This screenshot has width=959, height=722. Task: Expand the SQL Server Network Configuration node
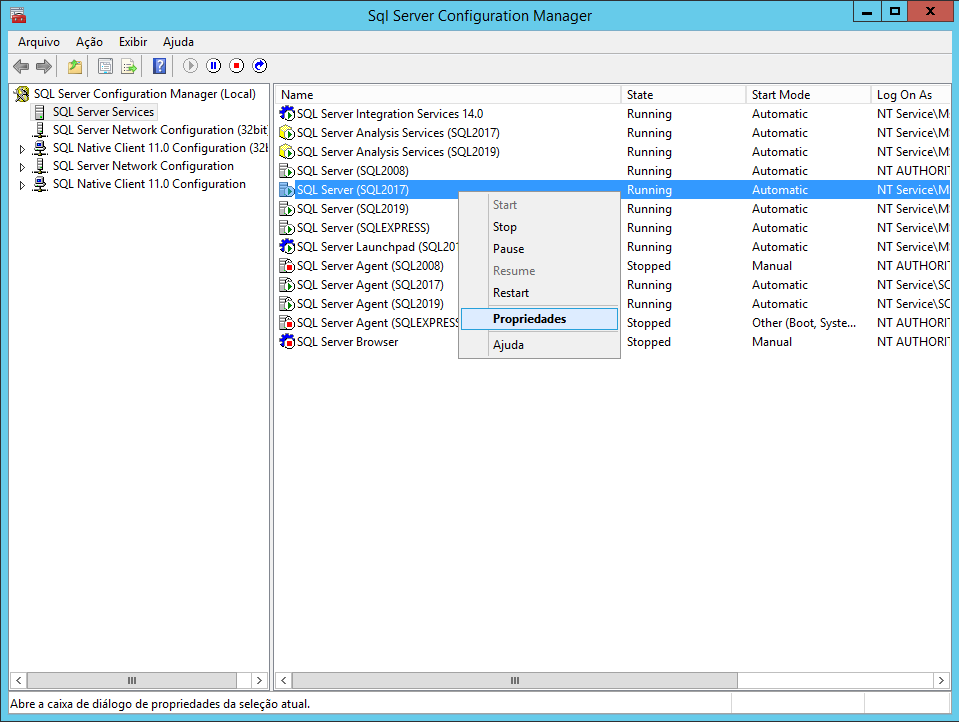click(x=22, y=166)
